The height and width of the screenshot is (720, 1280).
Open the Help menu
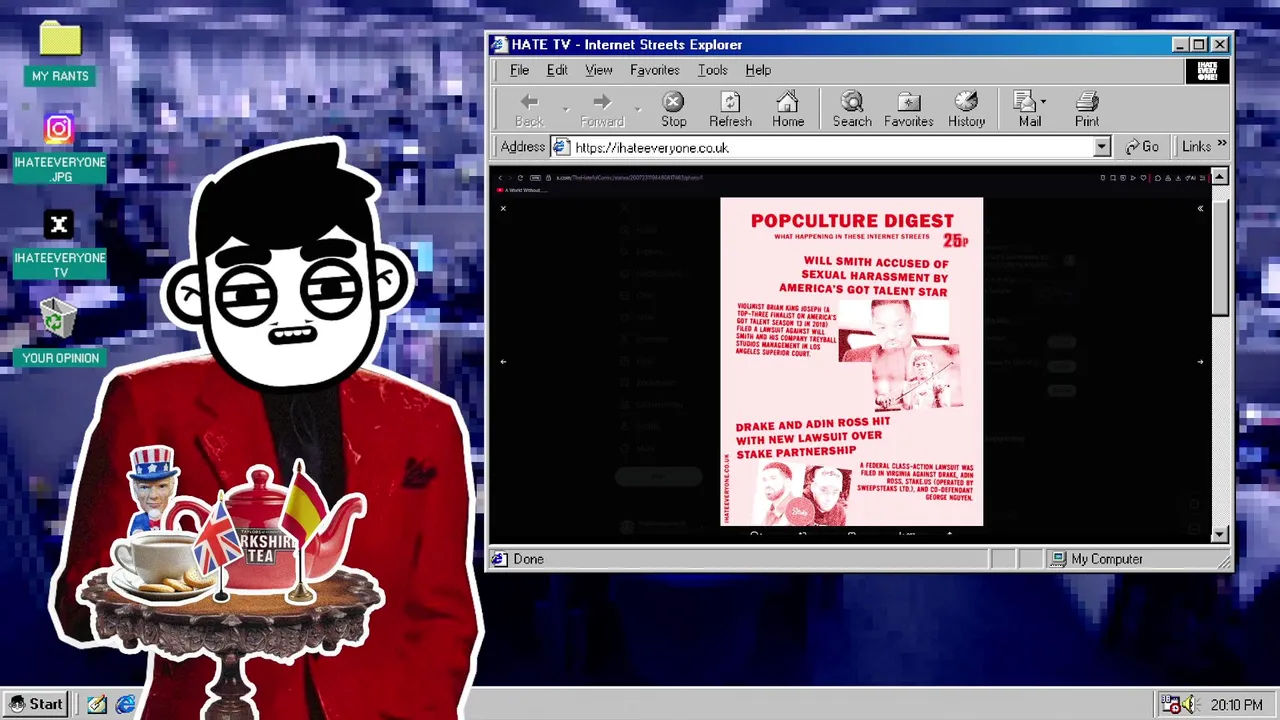(x=758, y=70)
